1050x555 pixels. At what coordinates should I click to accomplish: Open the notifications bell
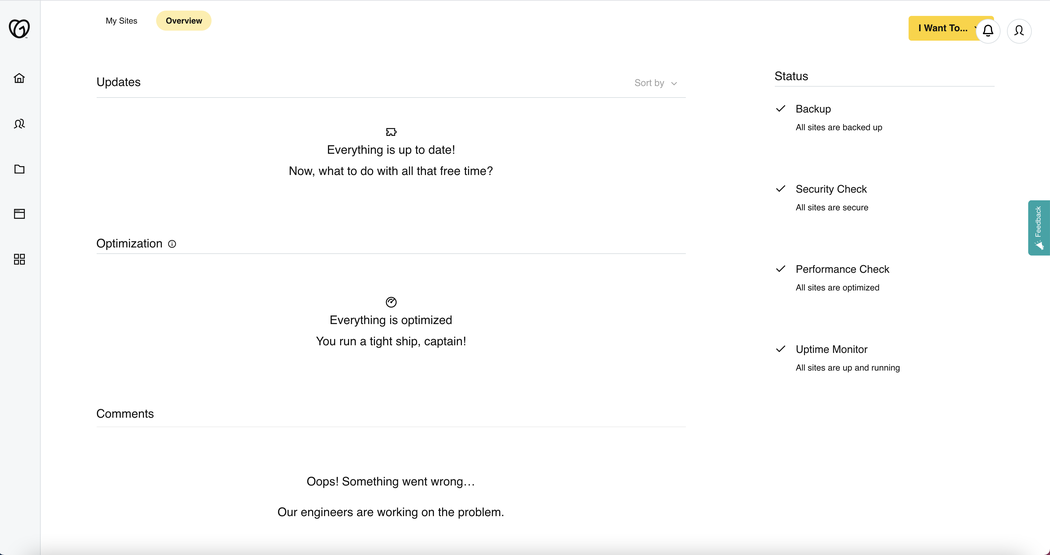click(x=988, y=31)
